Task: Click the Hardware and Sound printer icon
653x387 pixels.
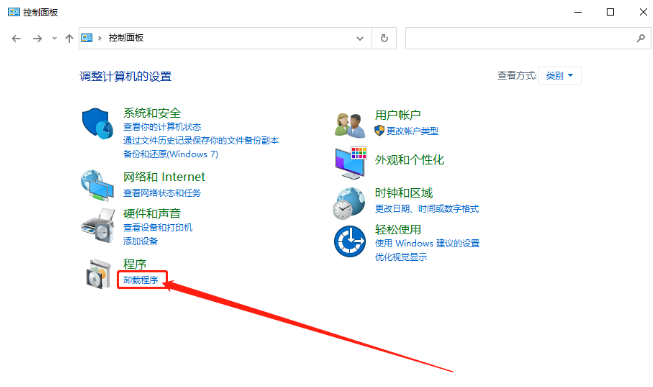Action: point(98,225)
